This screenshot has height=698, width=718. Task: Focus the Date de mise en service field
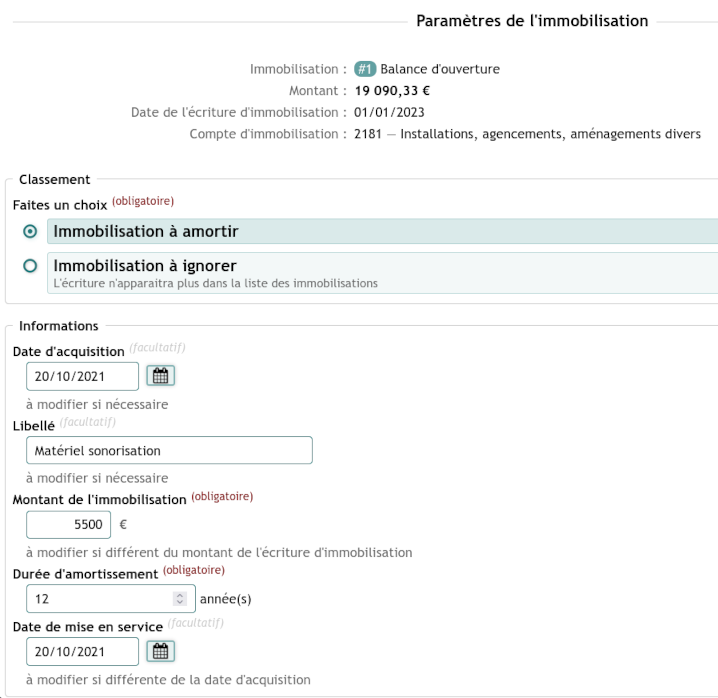point(82,651)
